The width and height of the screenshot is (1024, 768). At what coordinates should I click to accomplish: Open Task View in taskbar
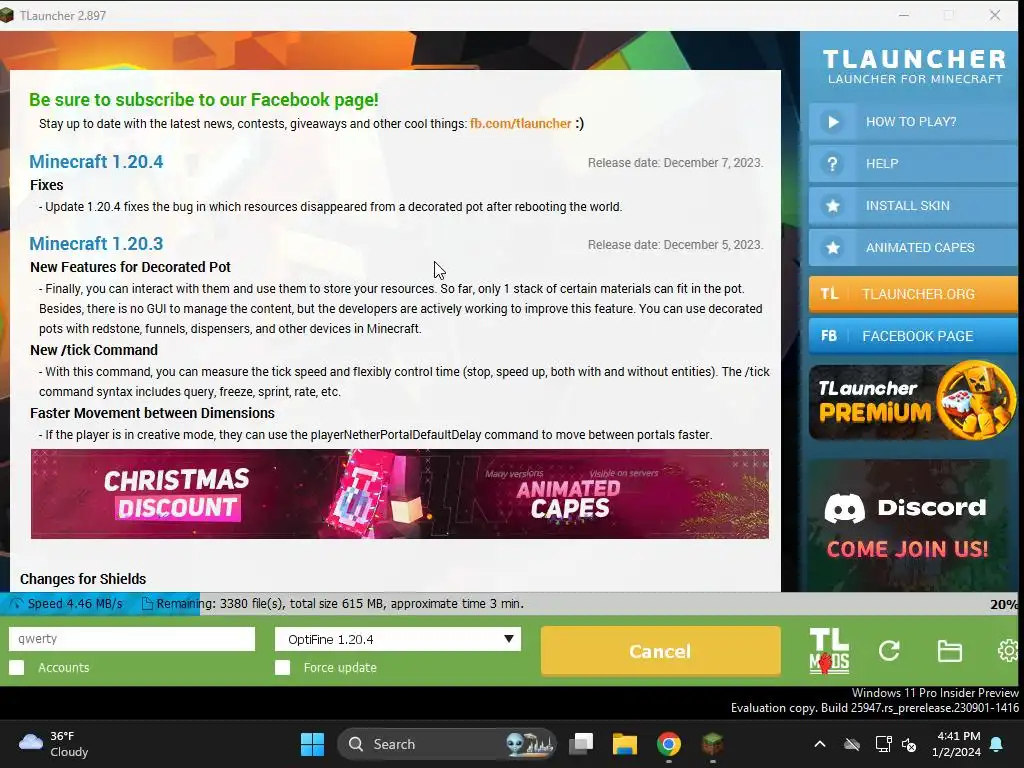click(x=581, y=744)
